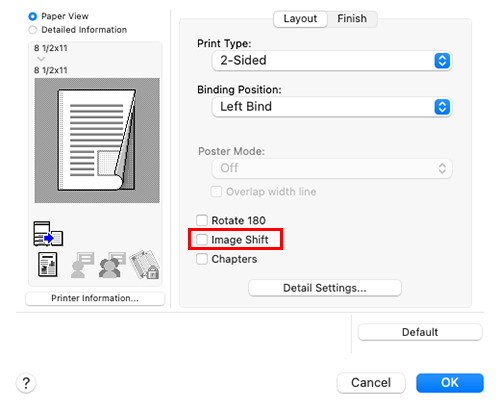The image size is (500, 409).
Task: Click the single user comment icon
Action: (x=82, y=265)
